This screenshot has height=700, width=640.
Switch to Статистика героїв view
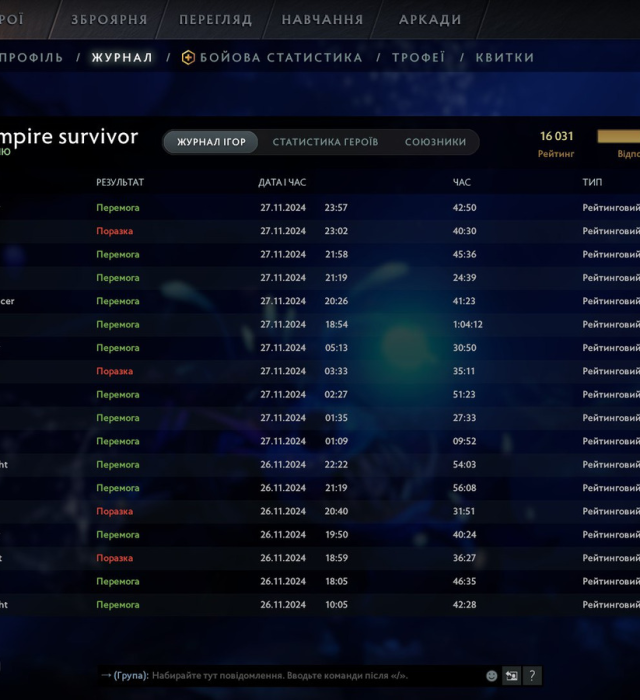click(x=325, y=142)
